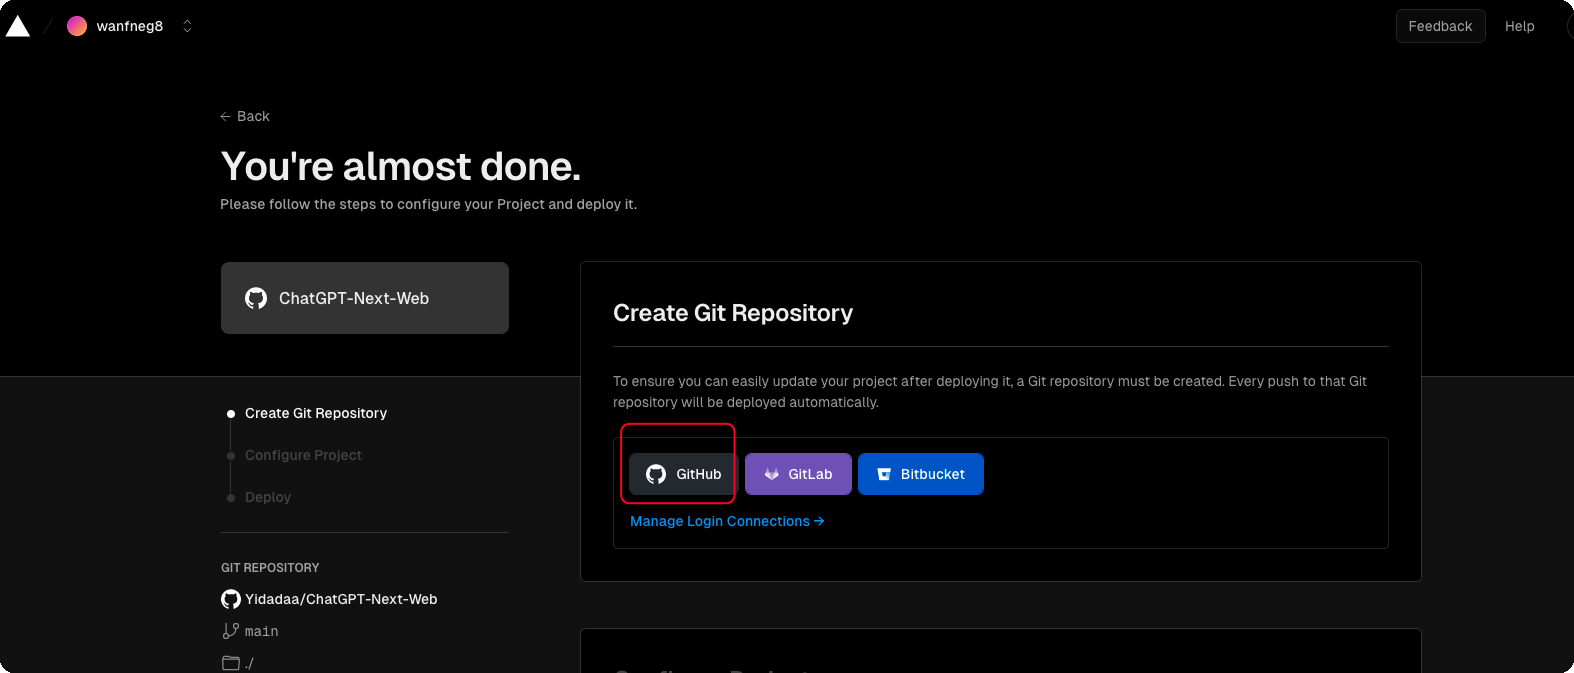
Task: Open the Help link
Action: pos(1519,26)
